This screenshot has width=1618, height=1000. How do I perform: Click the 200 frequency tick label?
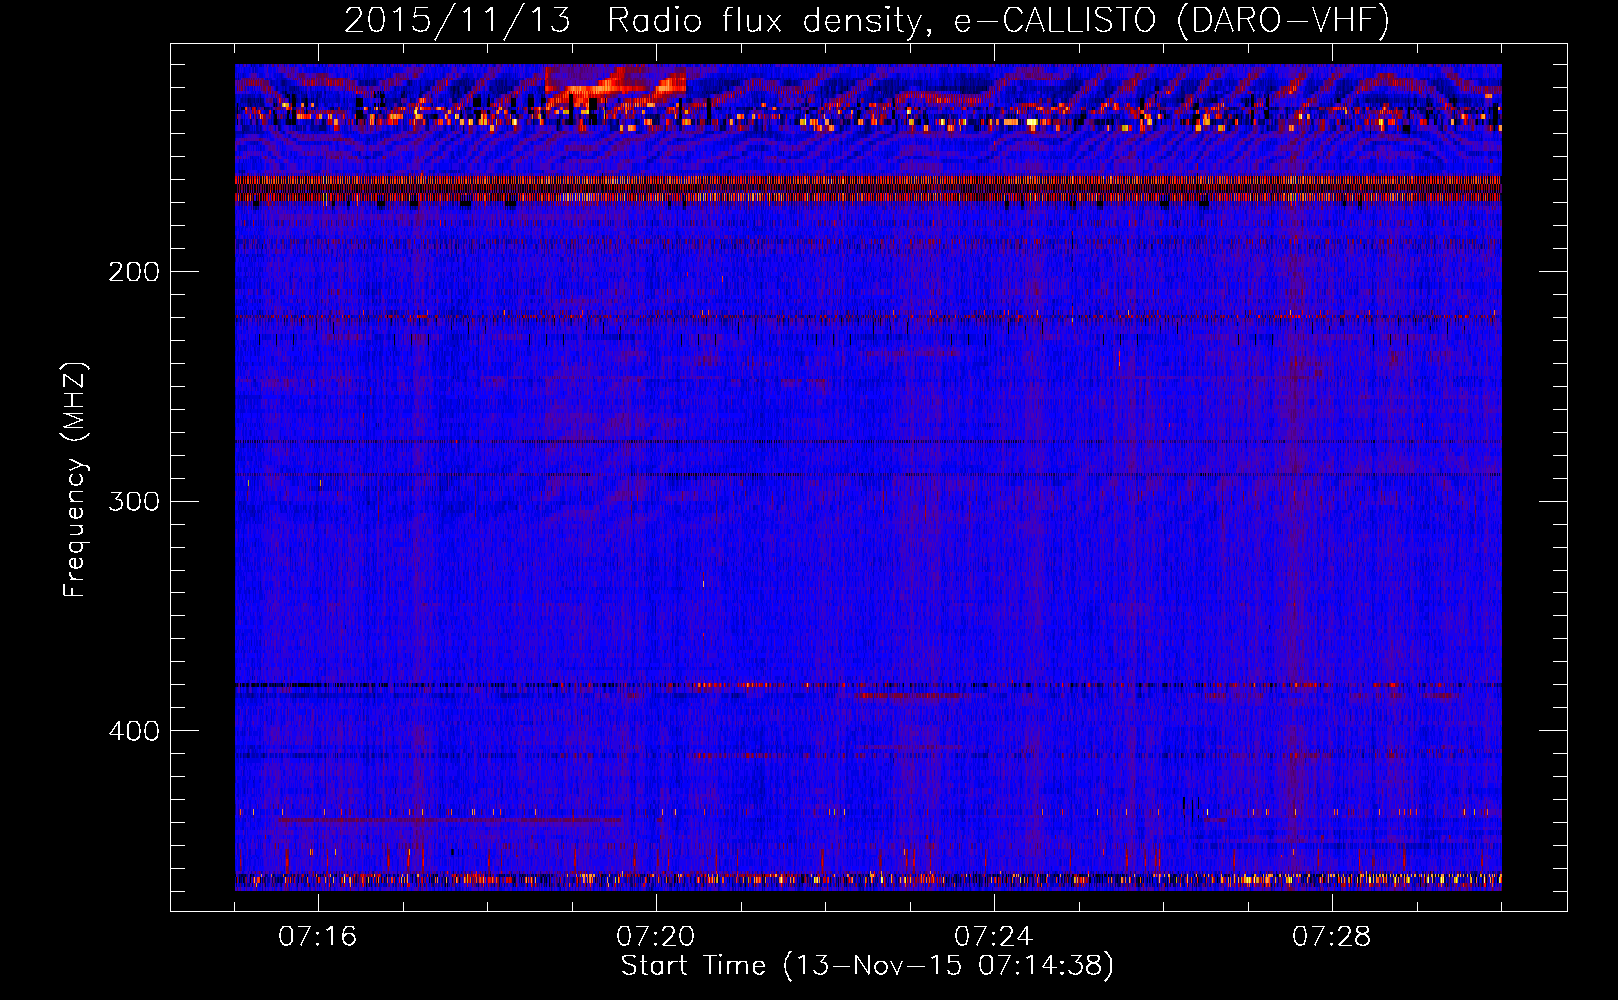(x=134, y=272)
